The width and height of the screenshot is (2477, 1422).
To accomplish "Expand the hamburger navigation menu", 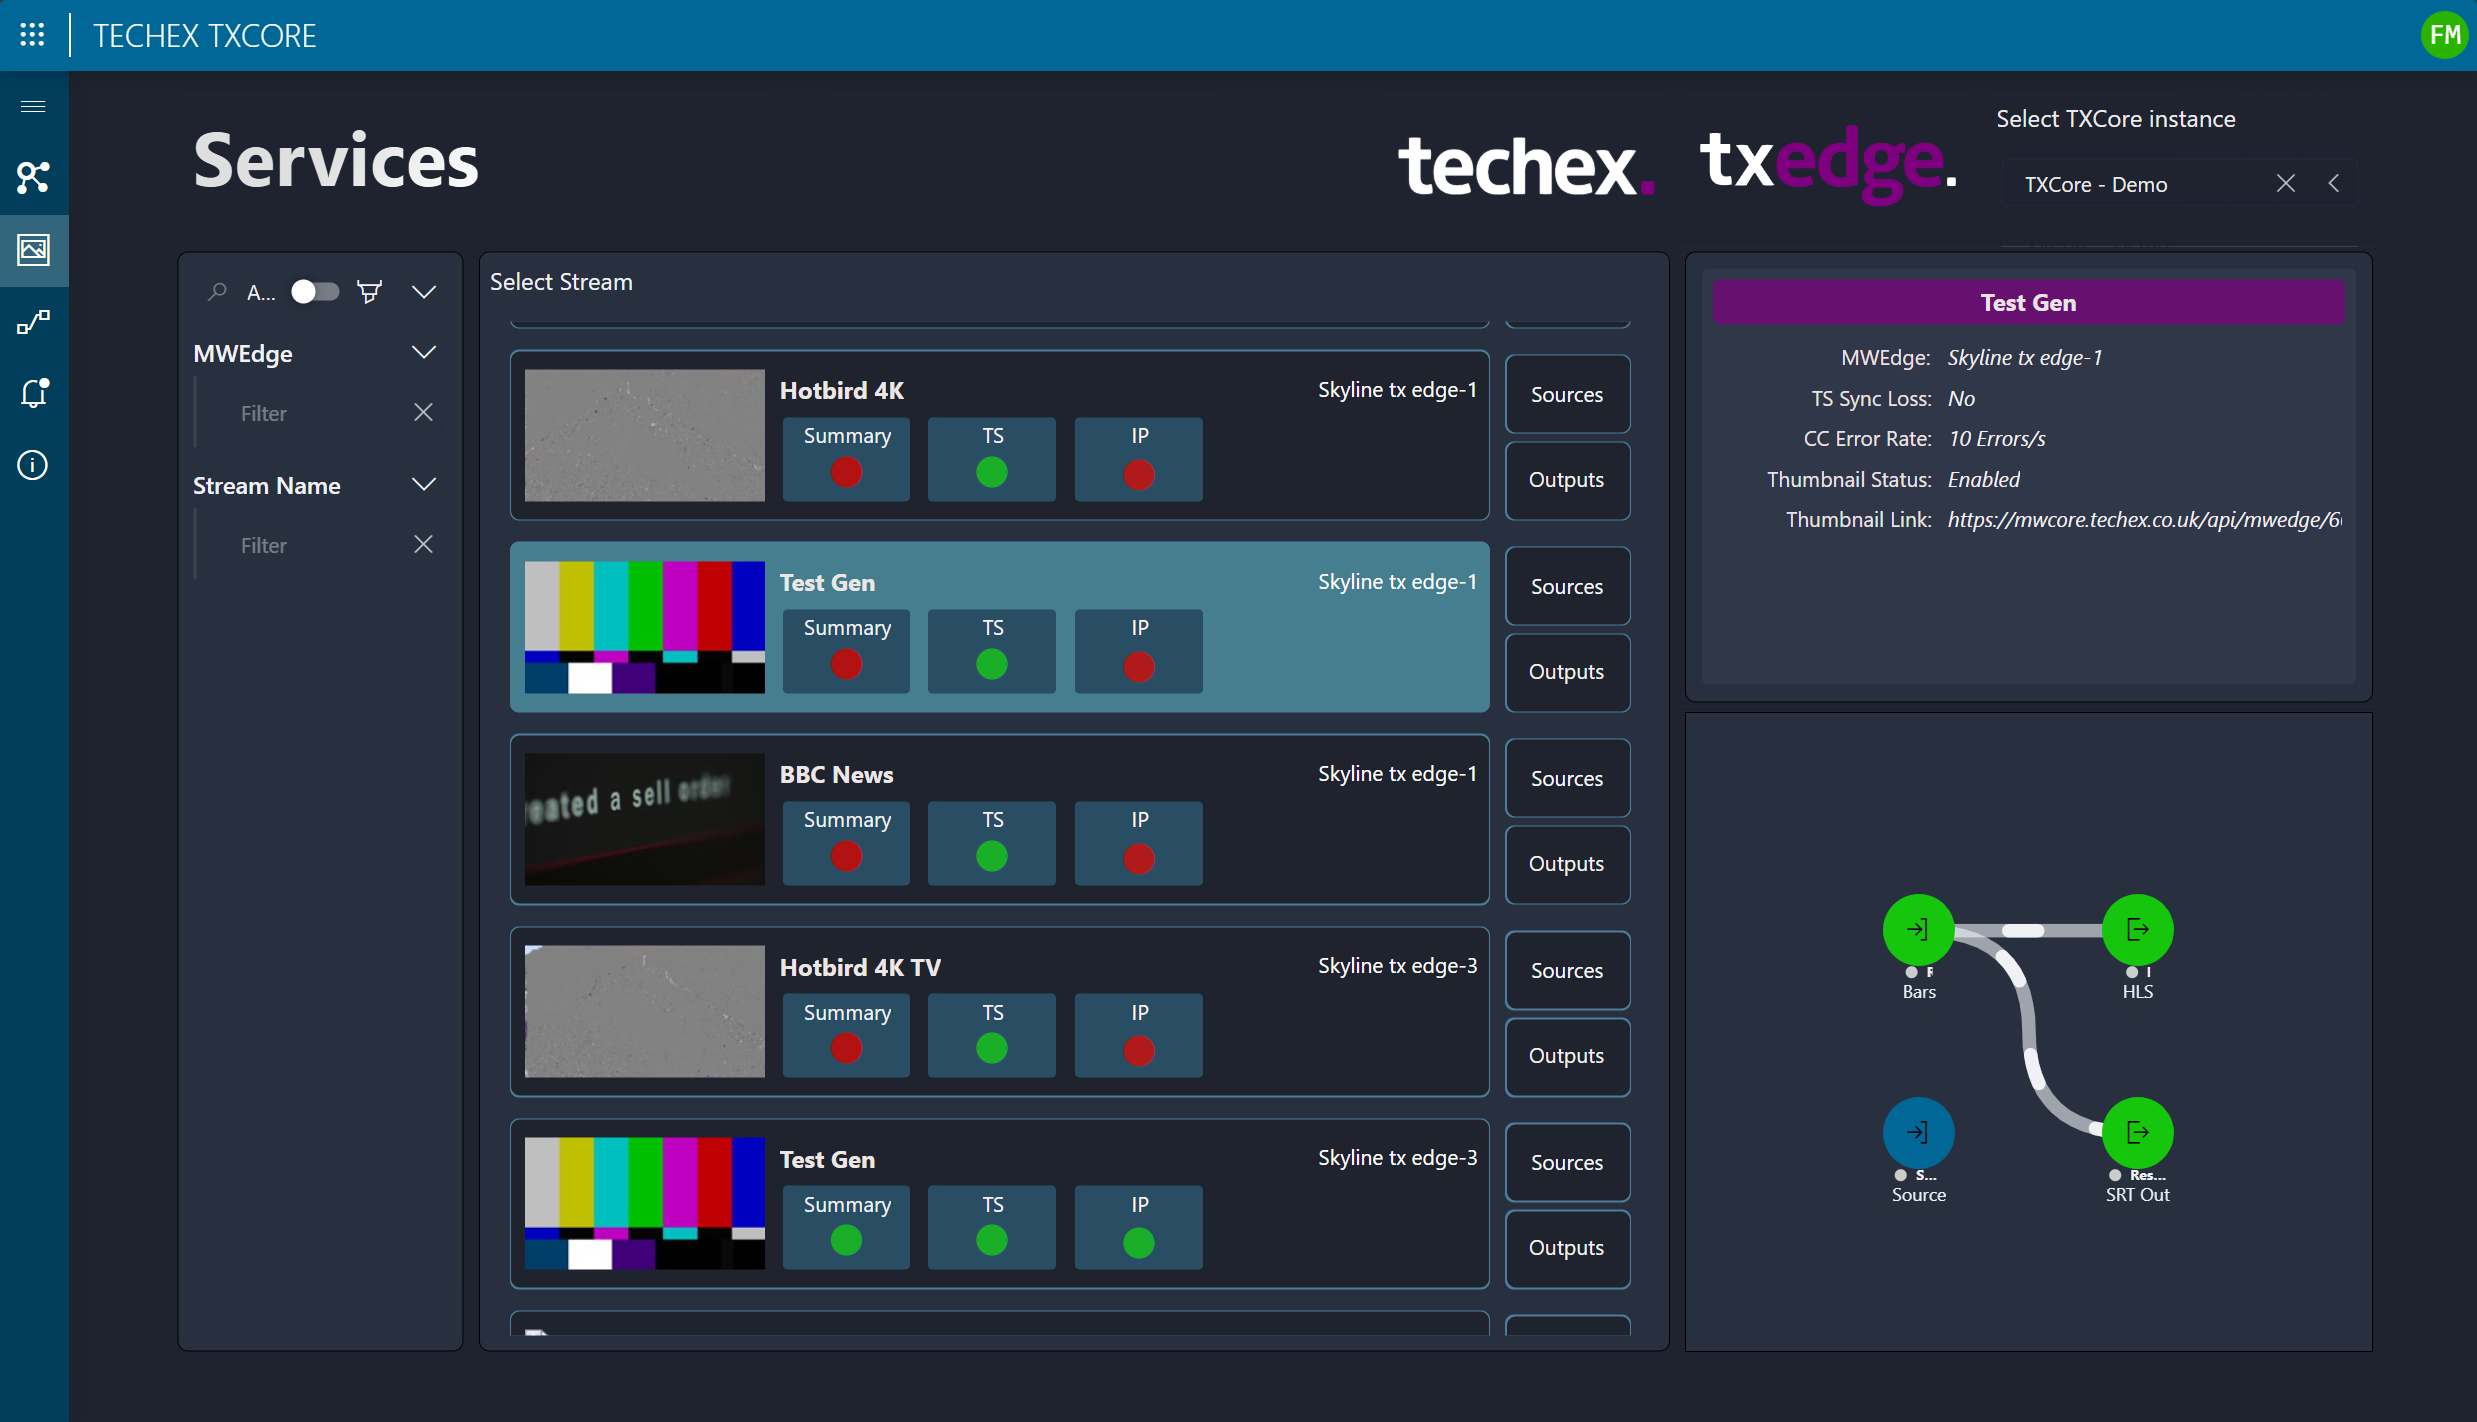I will 33,106.
